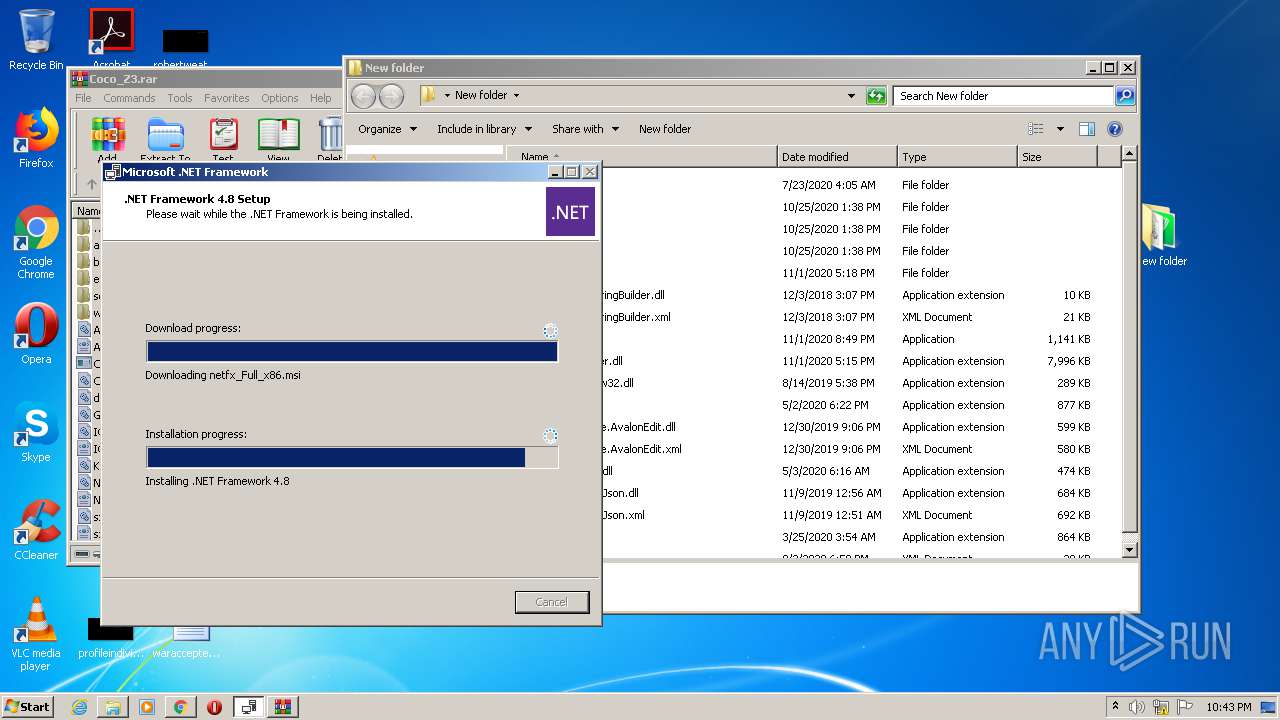Open the Skype desktop shortcut

pos(36,431)
